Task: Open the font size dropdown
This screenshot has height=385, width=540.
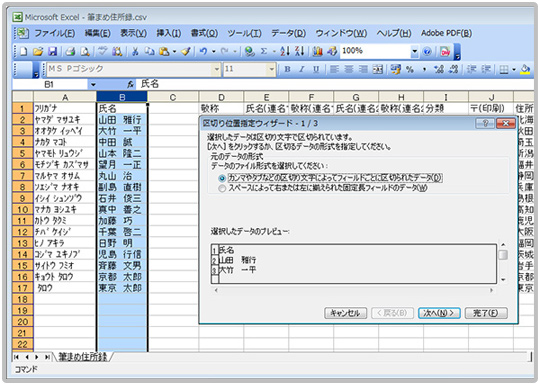Action: [x=272, y=69]
